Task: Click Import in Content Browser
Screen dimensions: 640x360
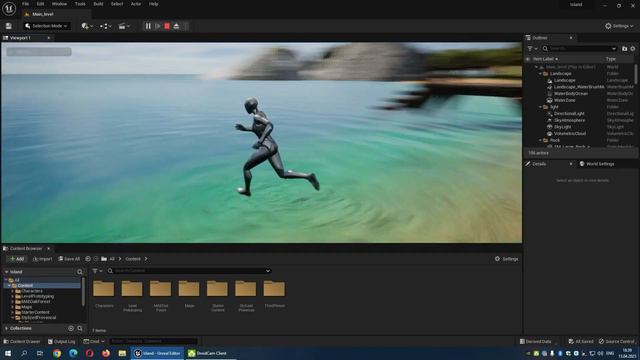Action: click(42, 259)
